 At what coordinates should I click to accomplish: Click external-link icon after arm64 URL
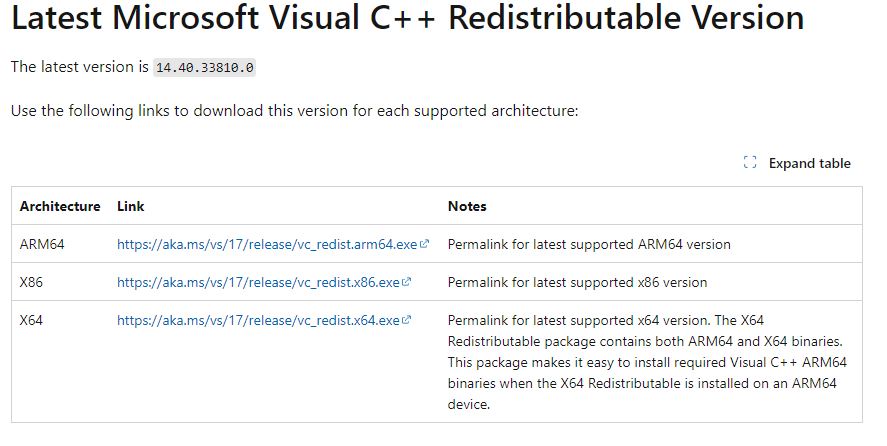424,244
